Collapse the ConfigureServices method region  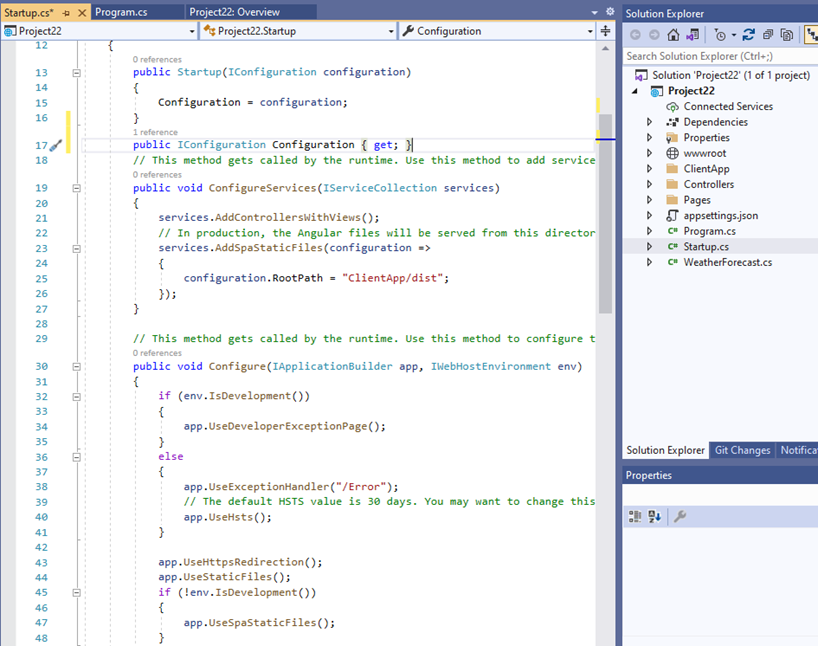[x=77, y=186]
